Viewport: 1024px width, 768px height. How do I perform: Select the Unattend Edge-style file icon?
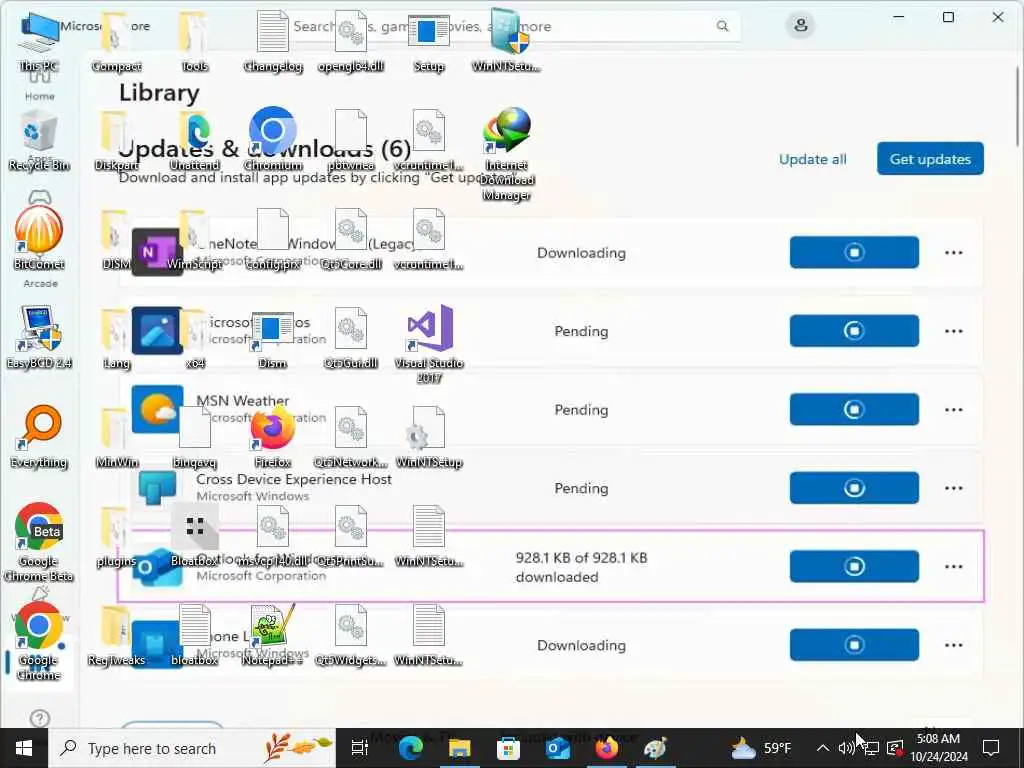(x=195, y=140)
